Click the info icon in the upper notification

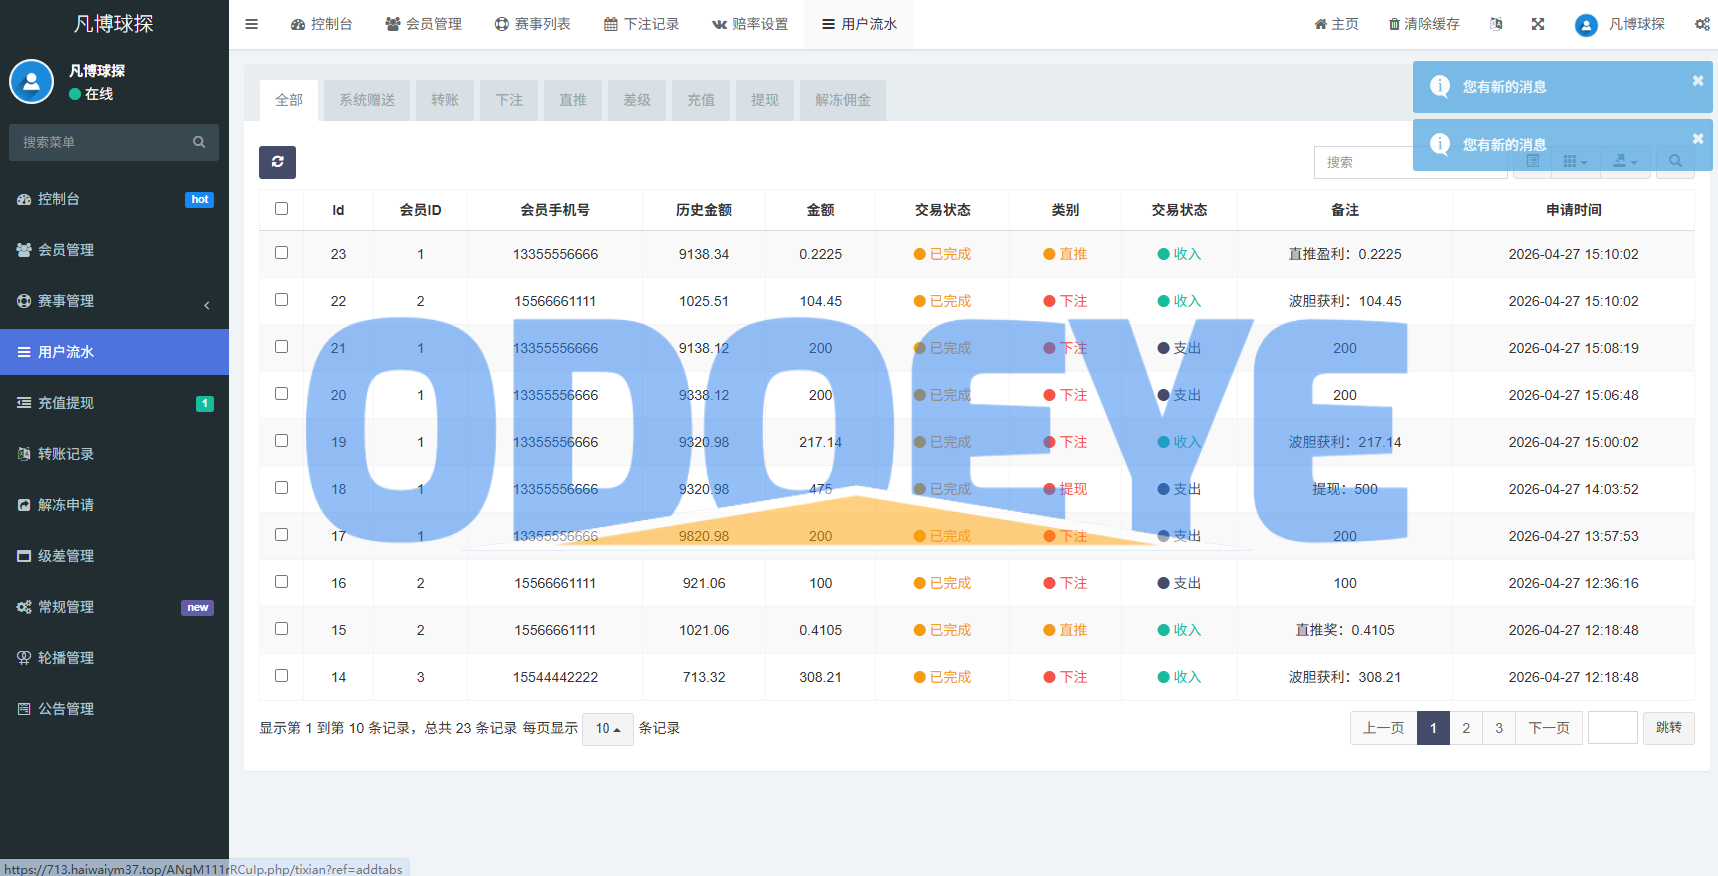pos(1440,86)
